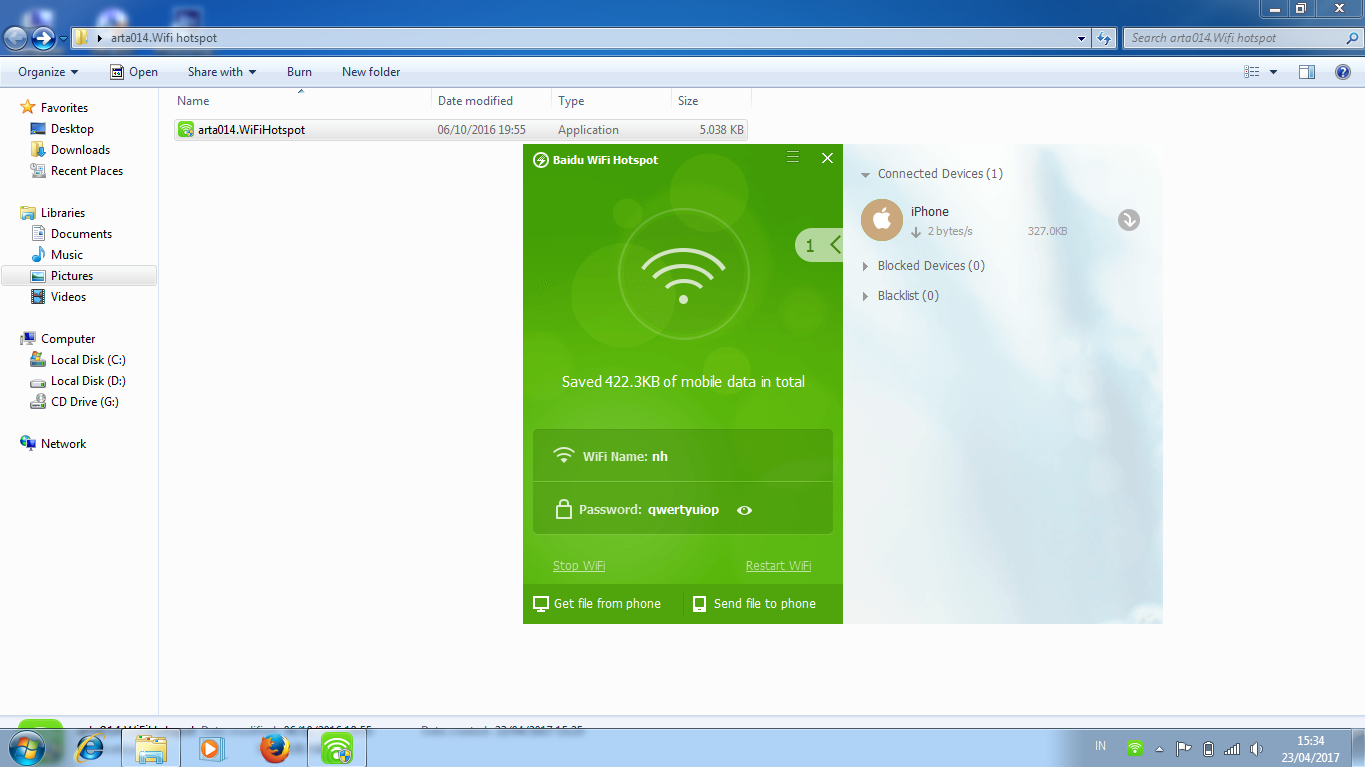This screenshot has height=767, width=1365.
Task: Open the Documents library
Action: pos(81,234)
